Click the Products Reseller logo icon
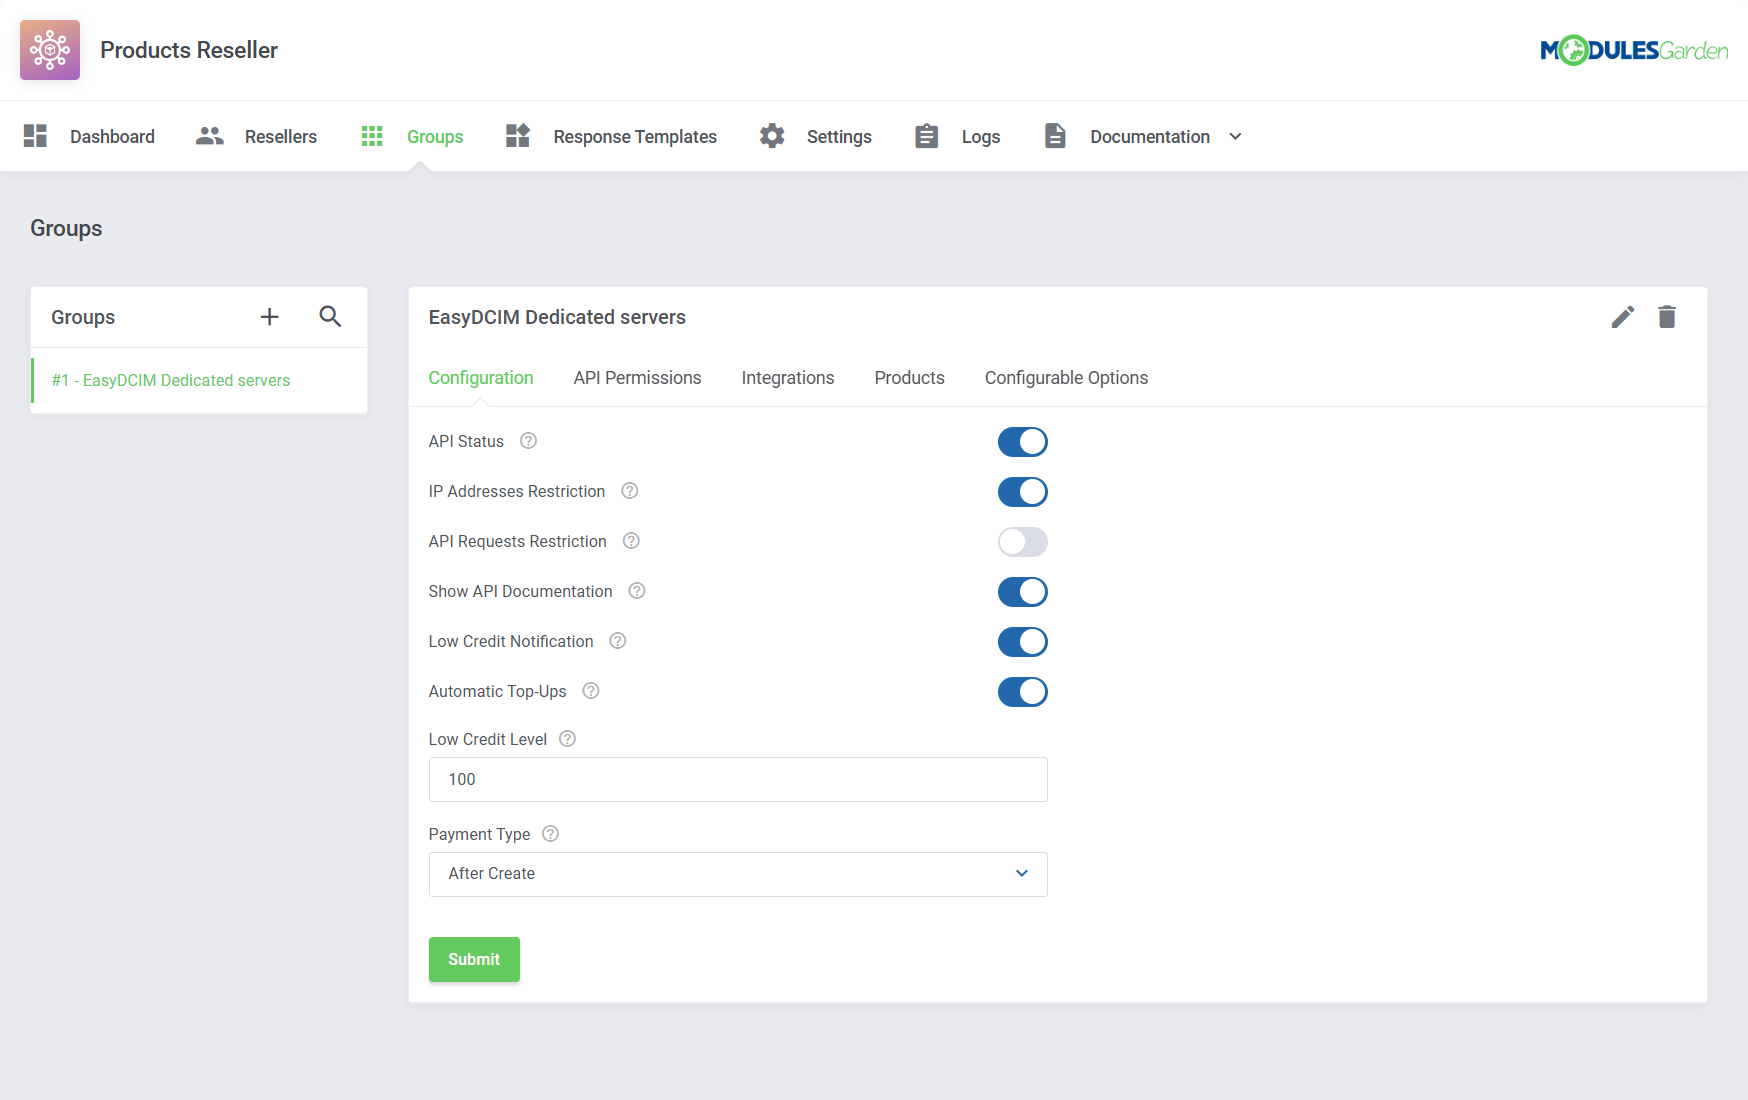Viewport: 1748px width, 1100px height. (50, 50)
